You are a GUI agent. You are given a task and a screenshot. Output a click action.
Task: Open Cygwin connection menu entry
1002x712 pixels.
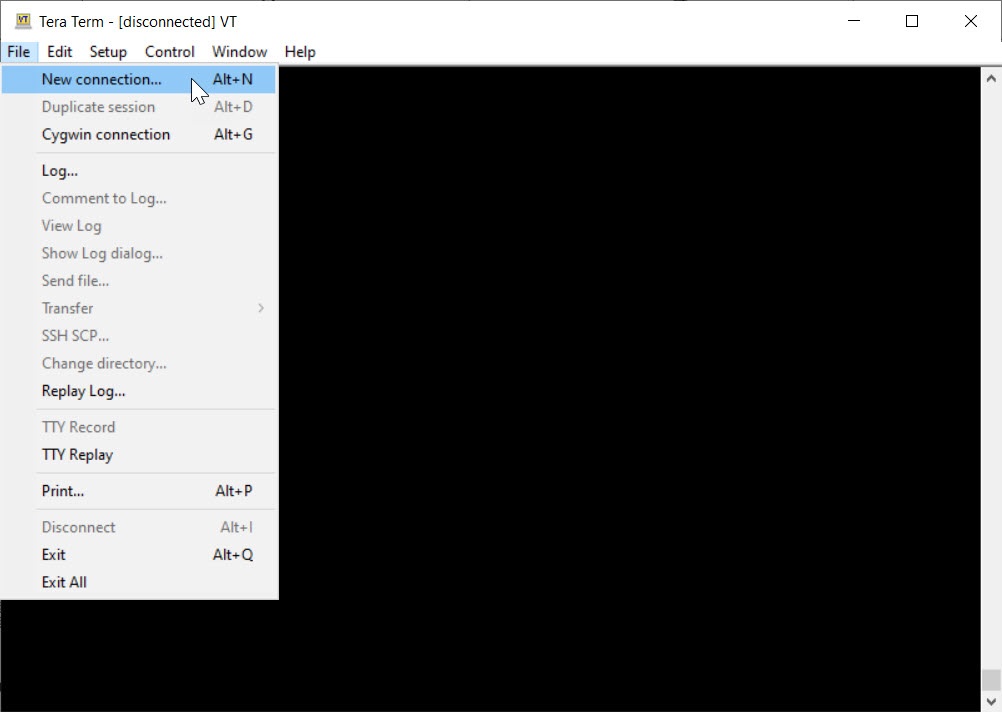(105, 134)
